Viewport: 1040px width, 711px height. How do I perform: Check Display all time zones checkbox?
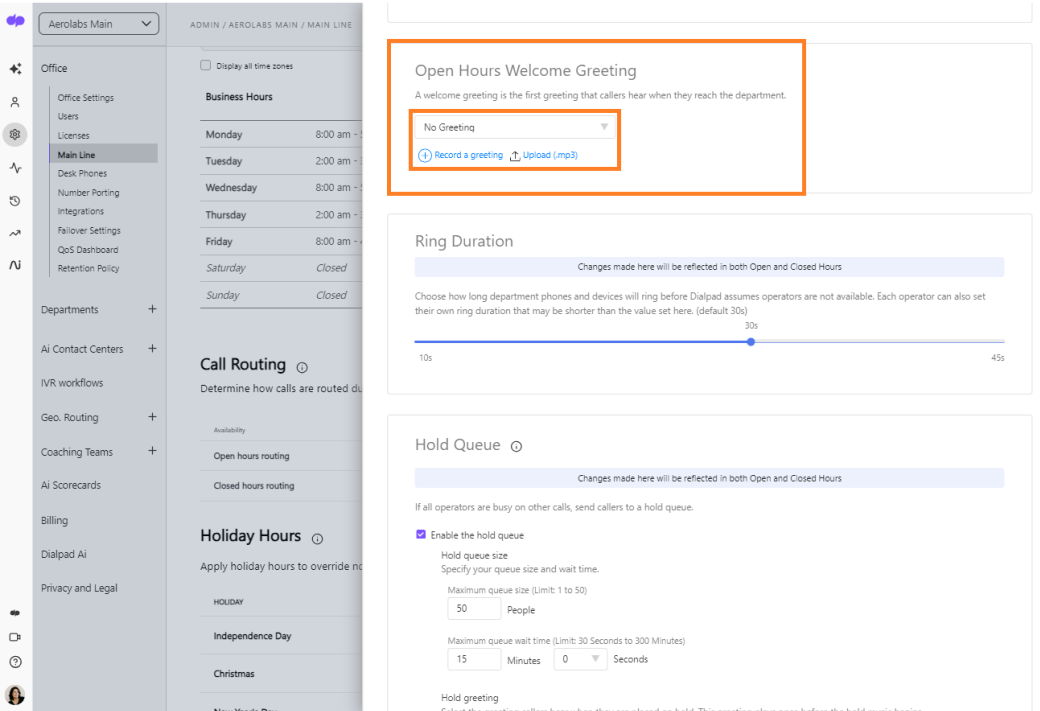(206, 66)
